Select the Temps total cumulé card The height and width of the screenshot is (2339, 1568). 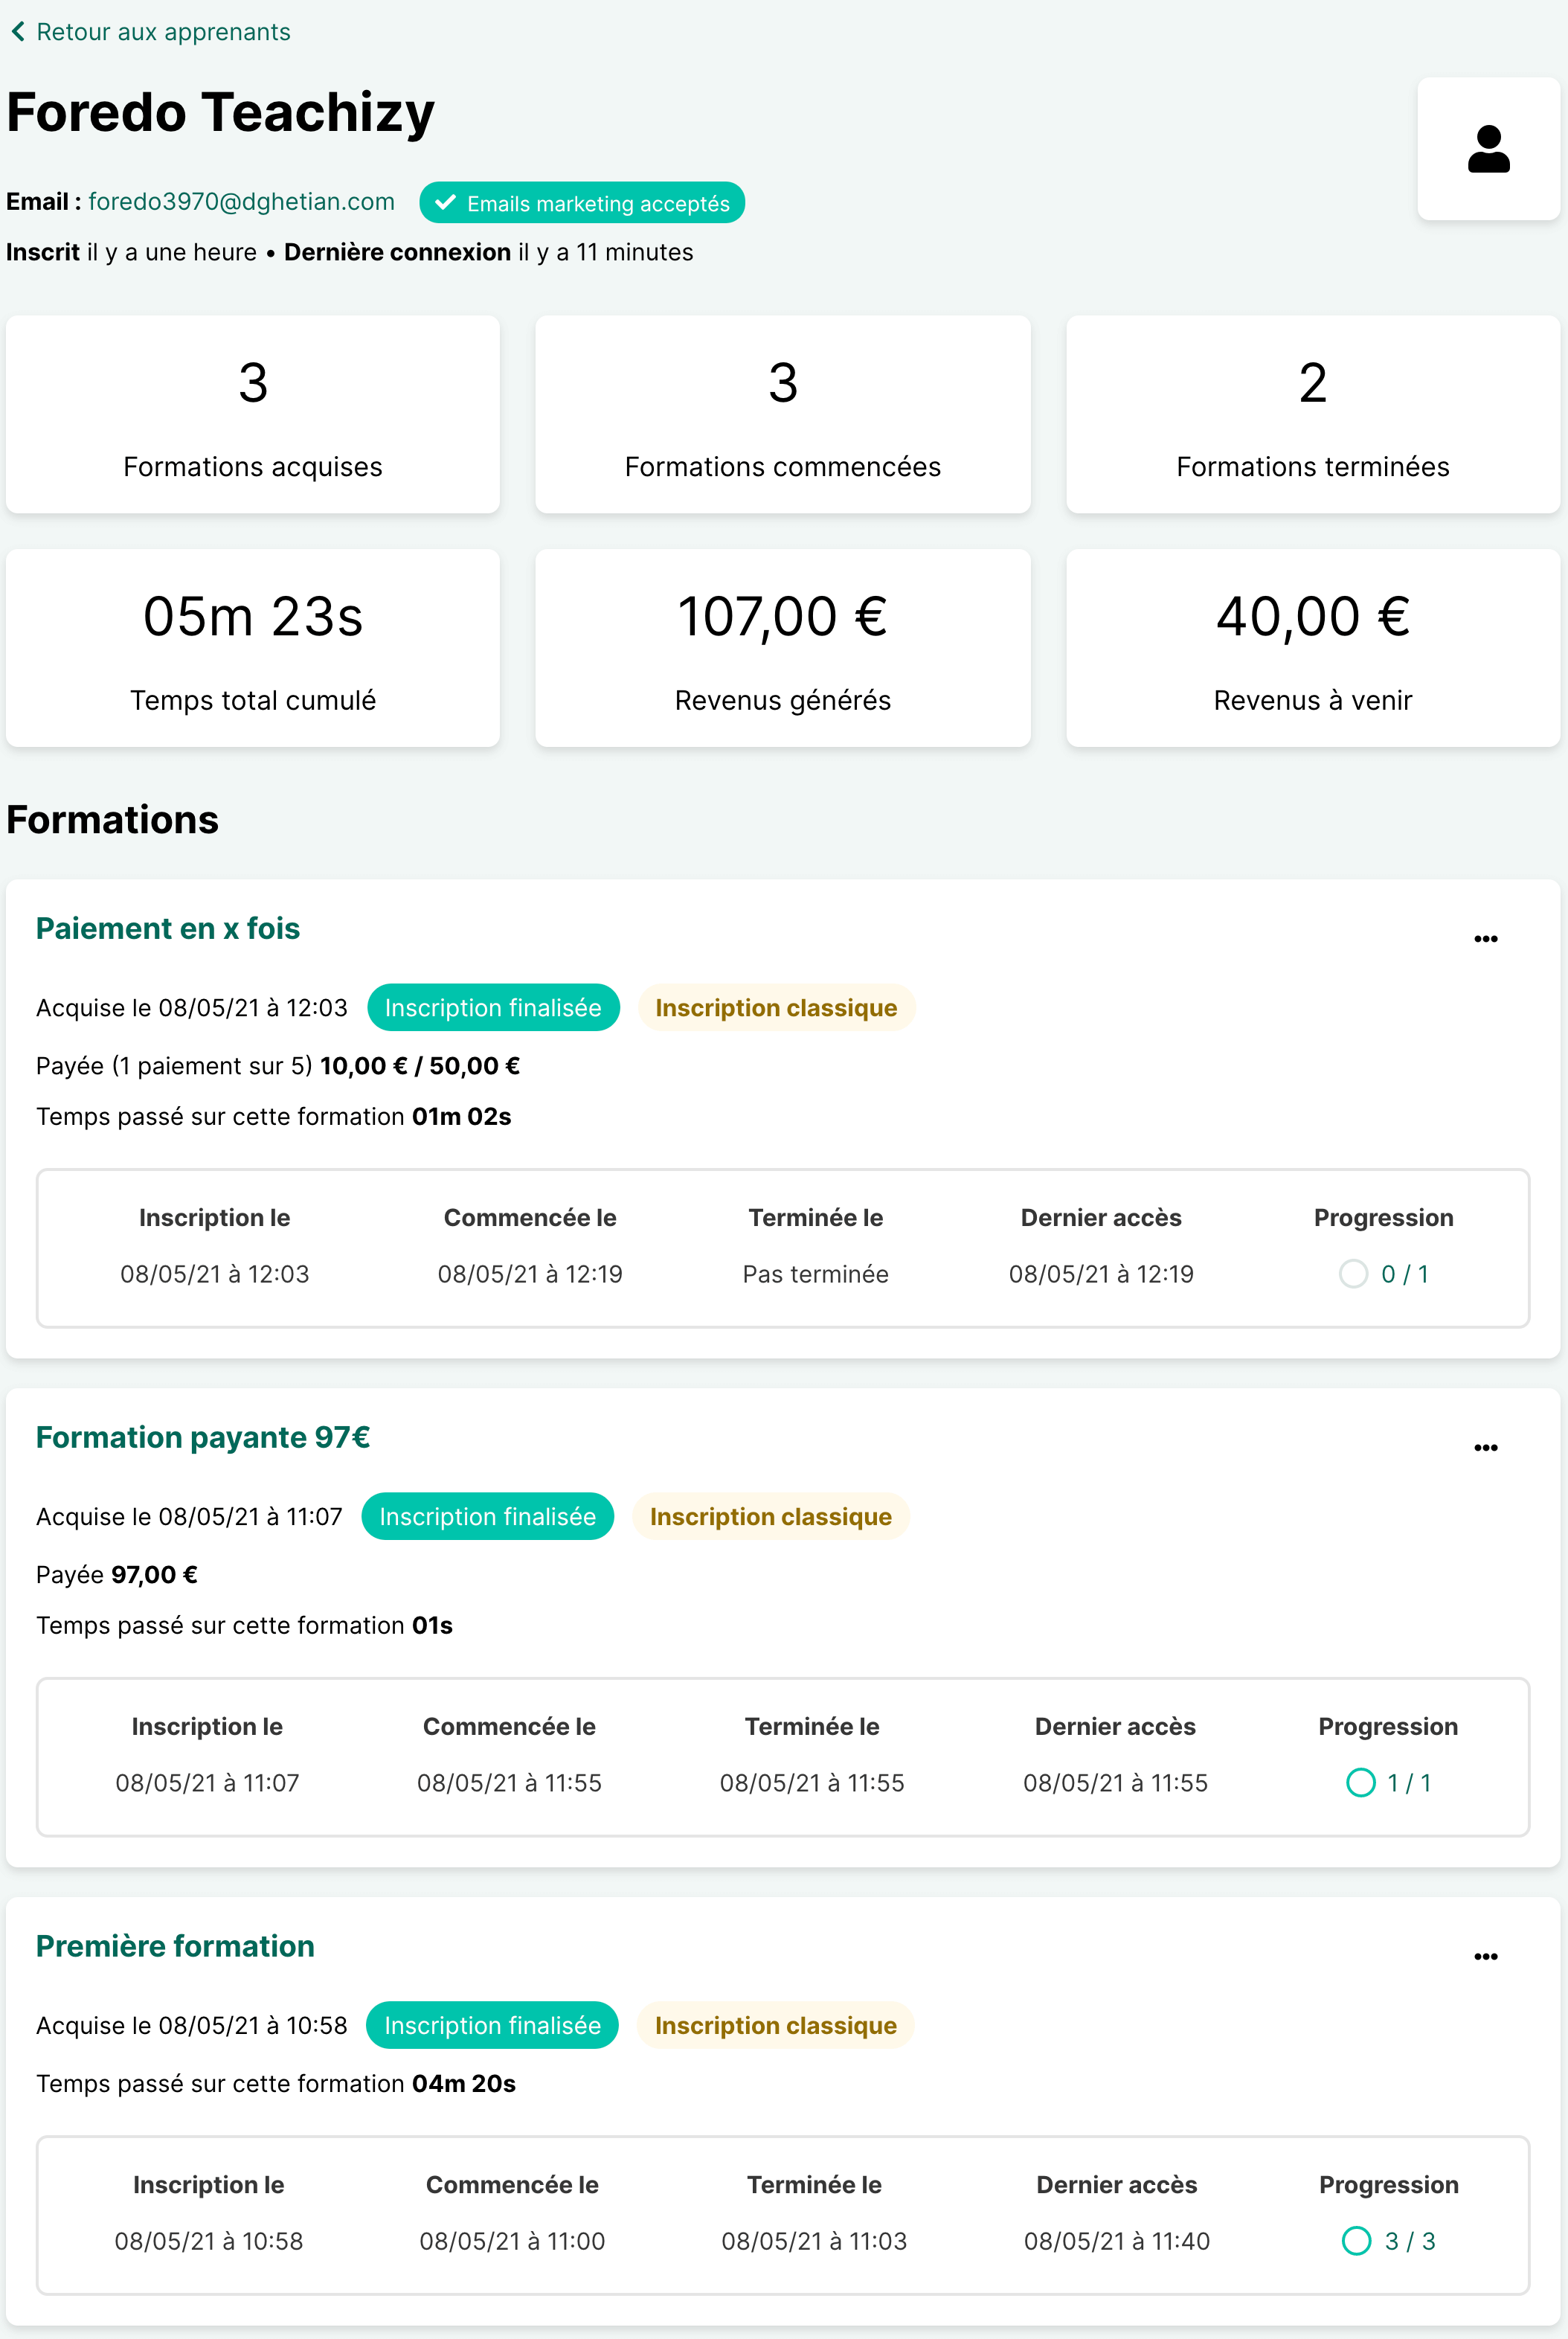click(253, 648)
